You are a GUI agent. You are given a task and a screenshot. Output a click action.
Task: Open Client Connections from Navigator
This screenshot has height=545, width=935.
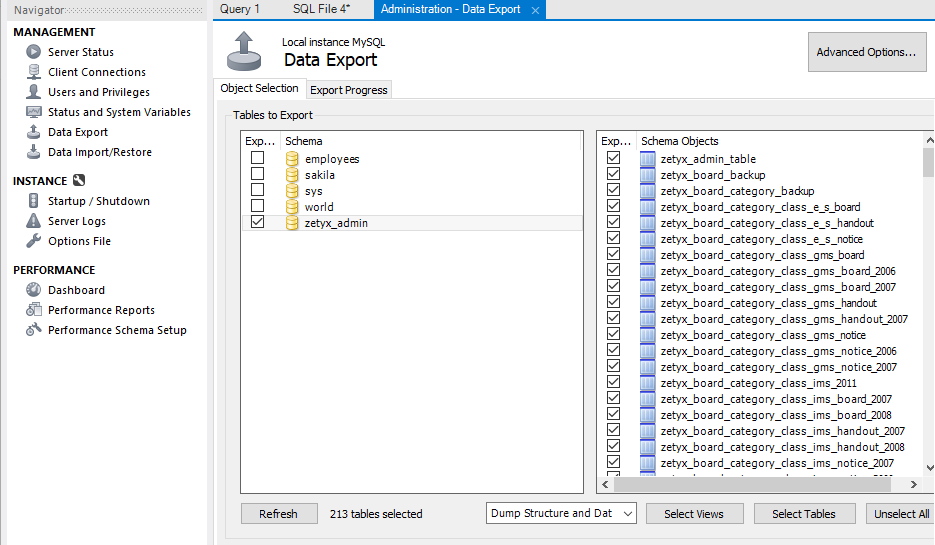click(97, 72)
